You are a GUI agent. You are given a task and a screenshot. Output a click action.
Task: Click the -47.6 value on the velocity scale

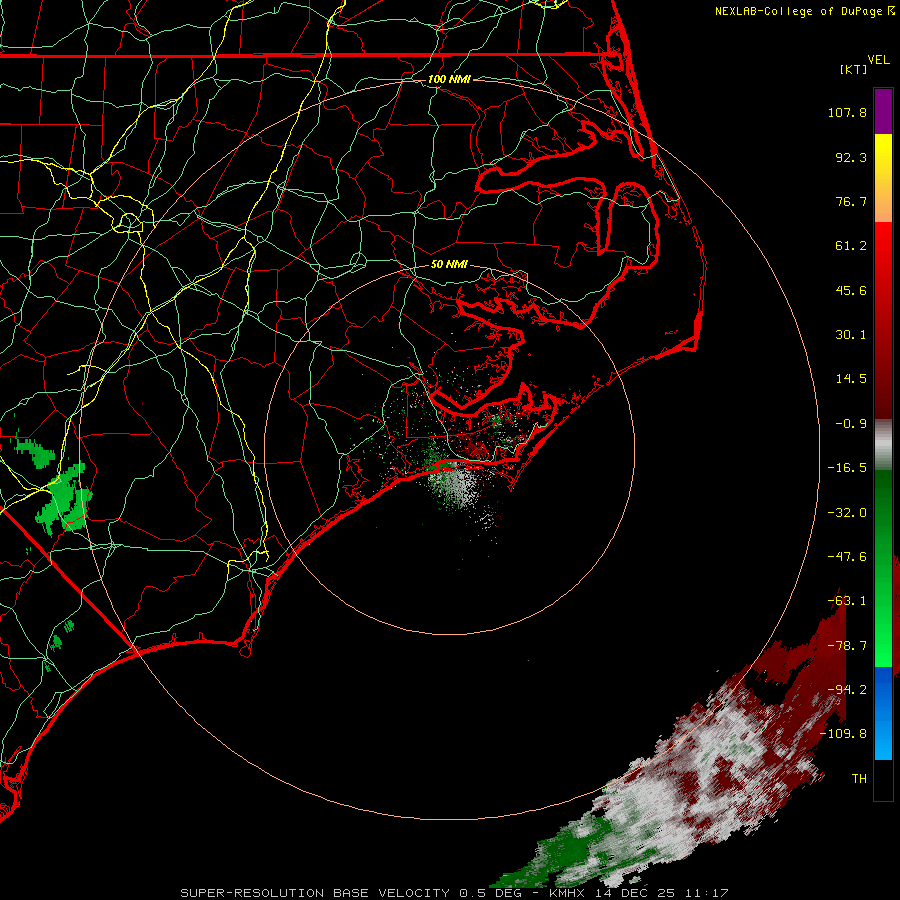tap(847, 557)
